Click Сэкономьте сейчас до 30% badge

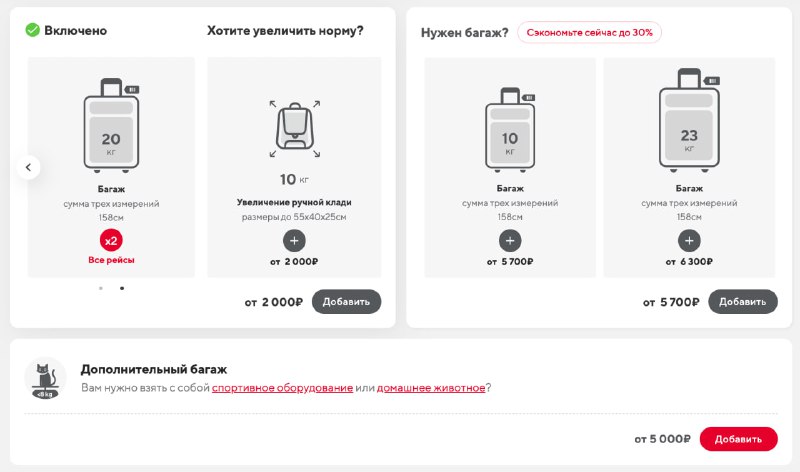(589, 32)
